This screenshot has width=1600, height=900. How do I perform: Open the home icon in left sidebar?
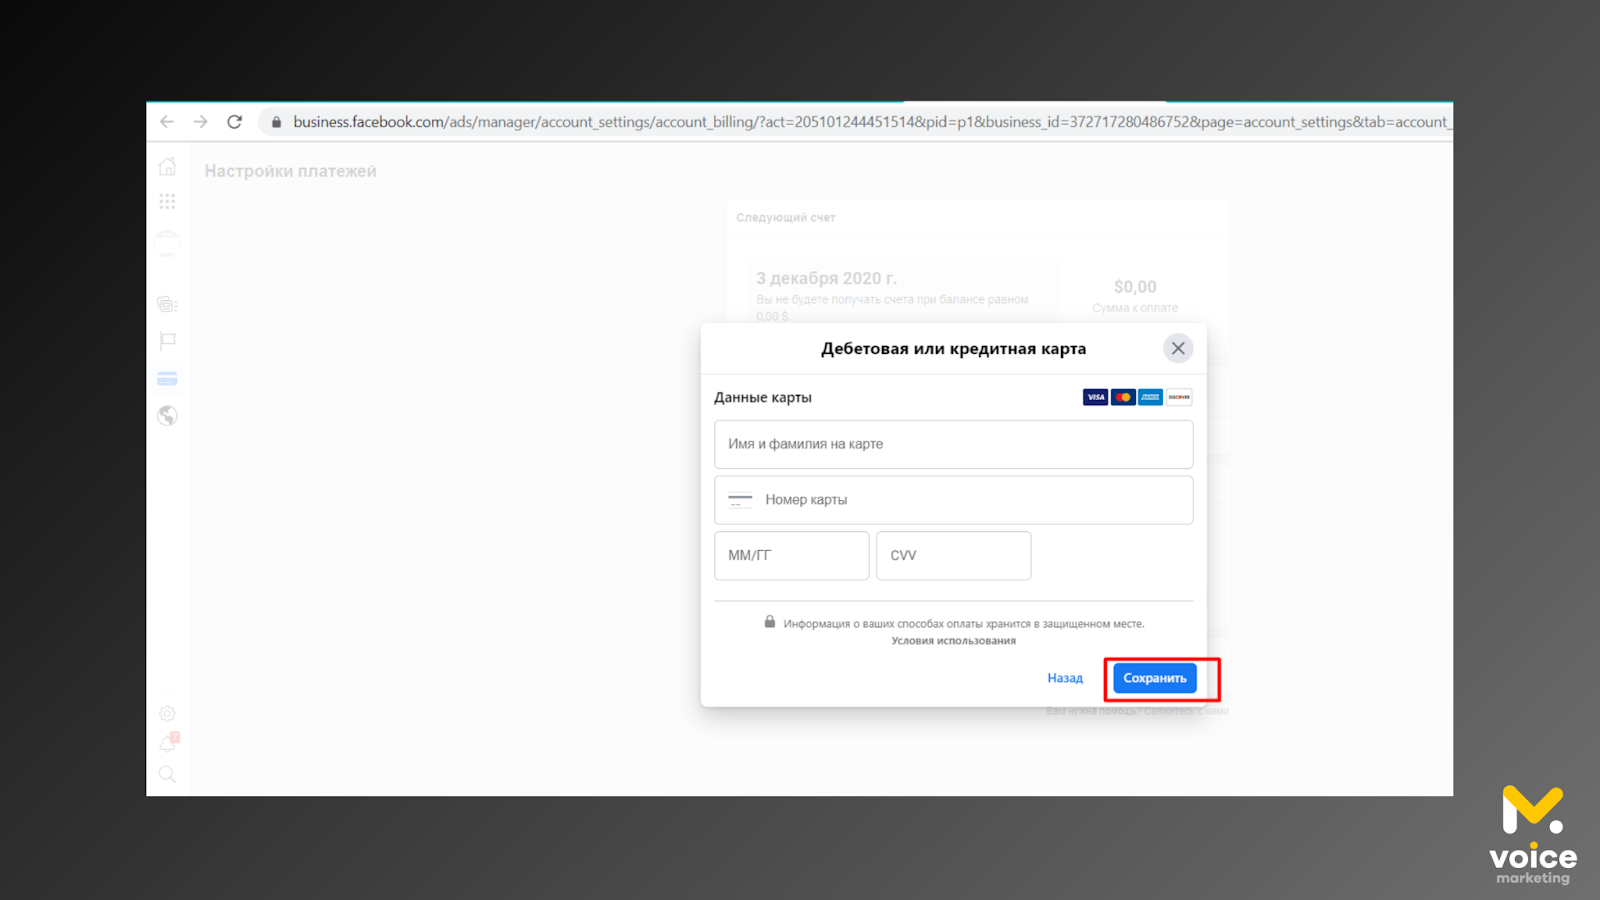168,167
